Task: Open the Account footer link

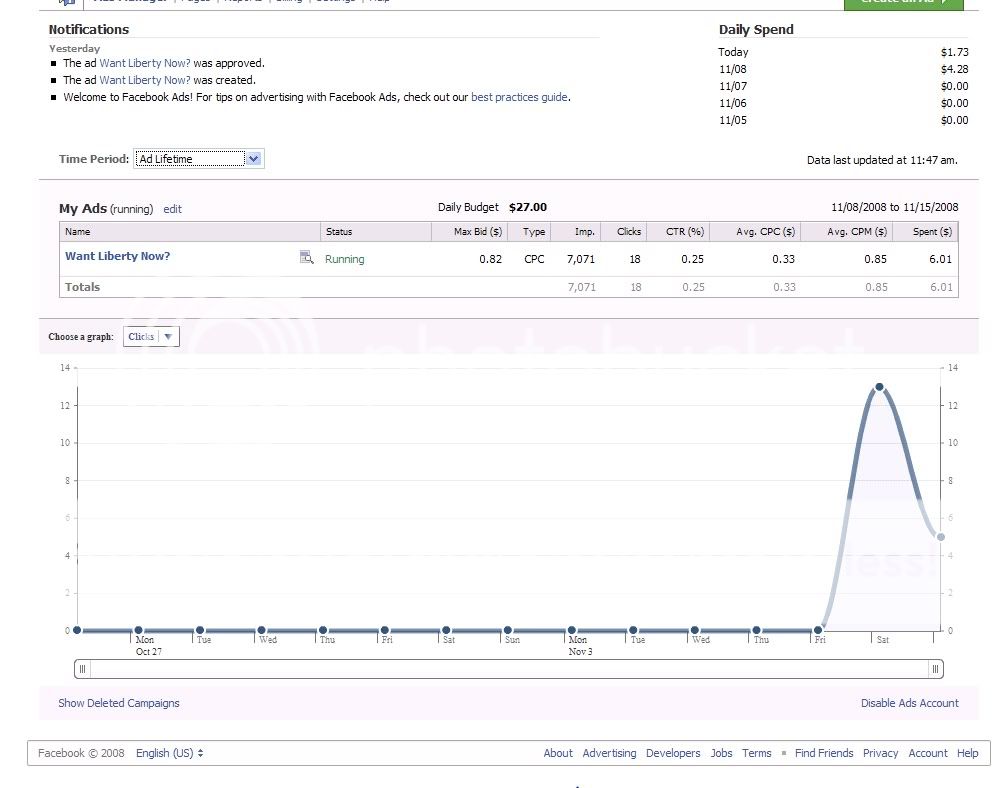Action: (x=928, y=753)
